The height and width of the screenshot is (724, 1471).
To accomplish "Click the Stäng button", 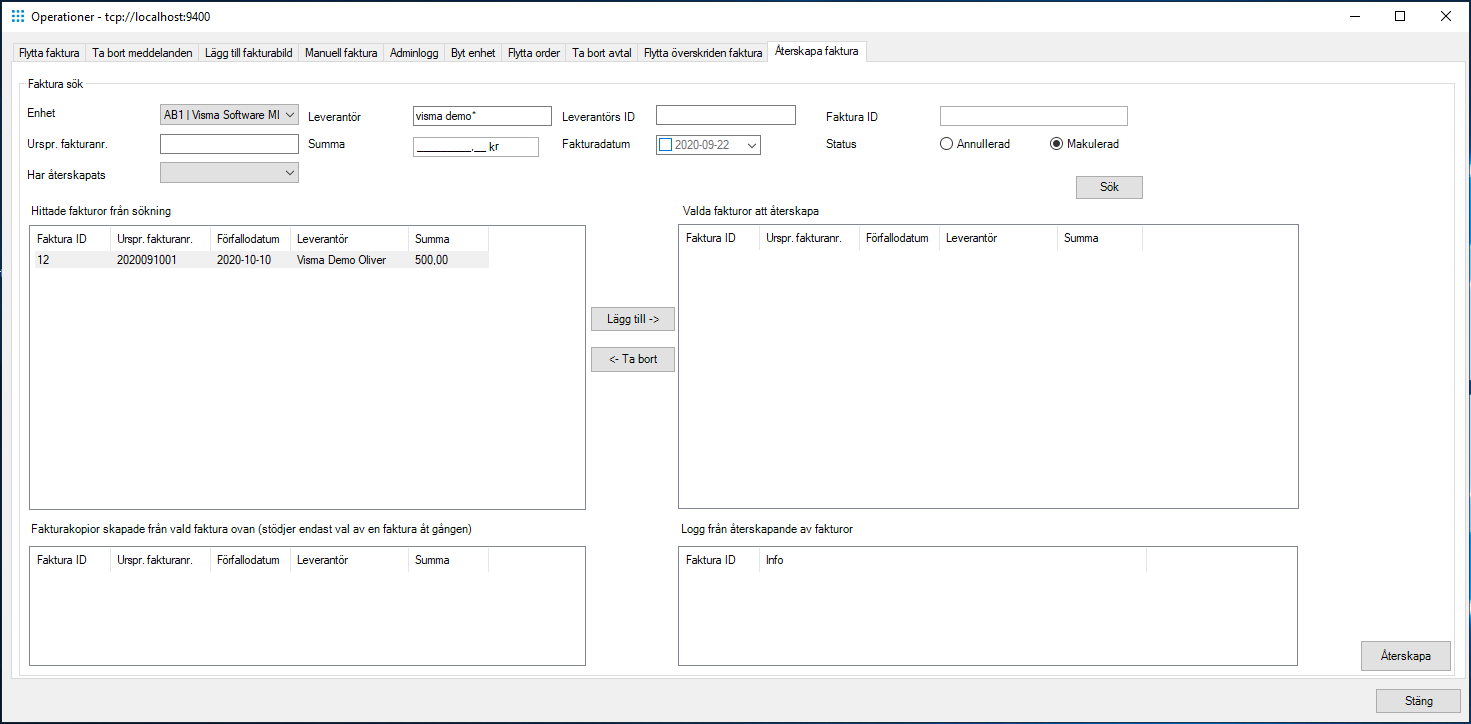I will pos(1417,700).
